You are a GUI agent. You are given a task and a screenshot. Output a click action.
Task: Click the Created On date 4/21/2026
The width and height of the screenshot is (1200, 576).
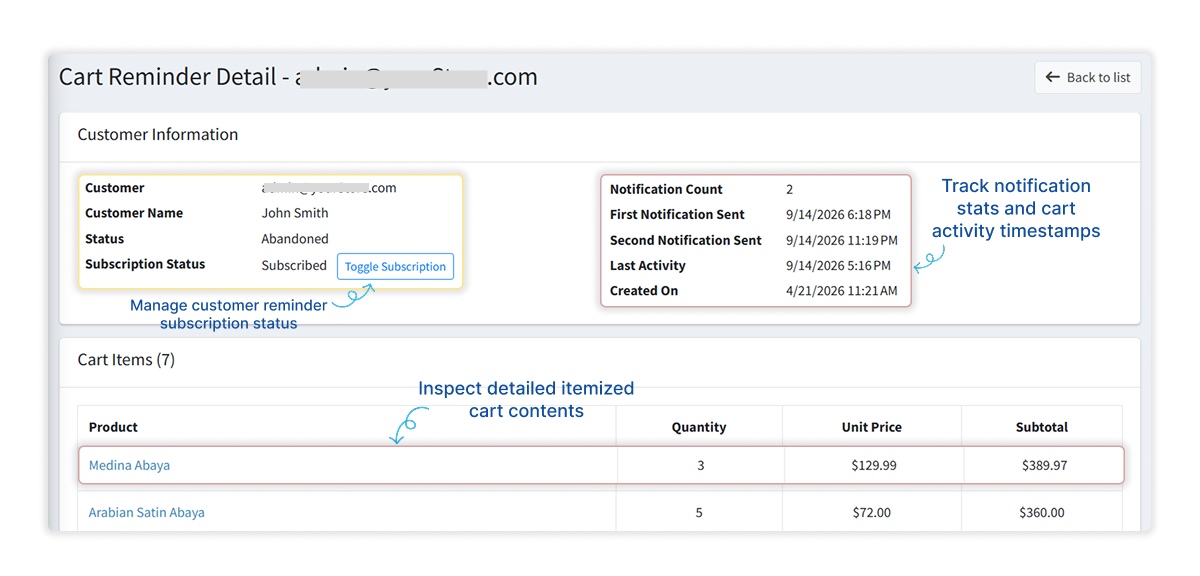click(842, 291)
